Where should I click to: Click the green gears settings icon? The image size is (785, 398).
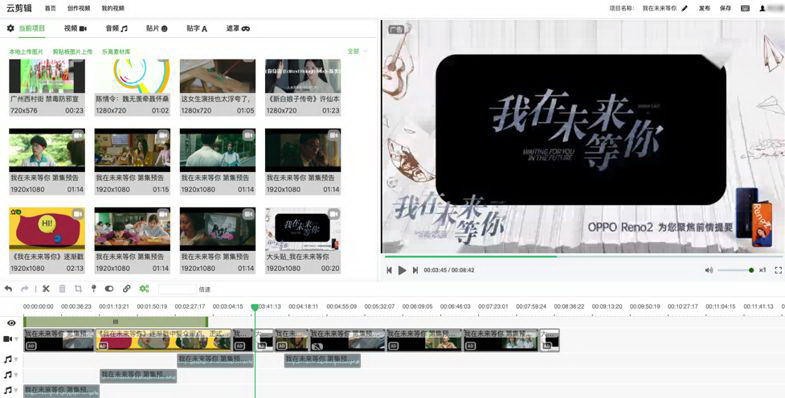point(144,289)
